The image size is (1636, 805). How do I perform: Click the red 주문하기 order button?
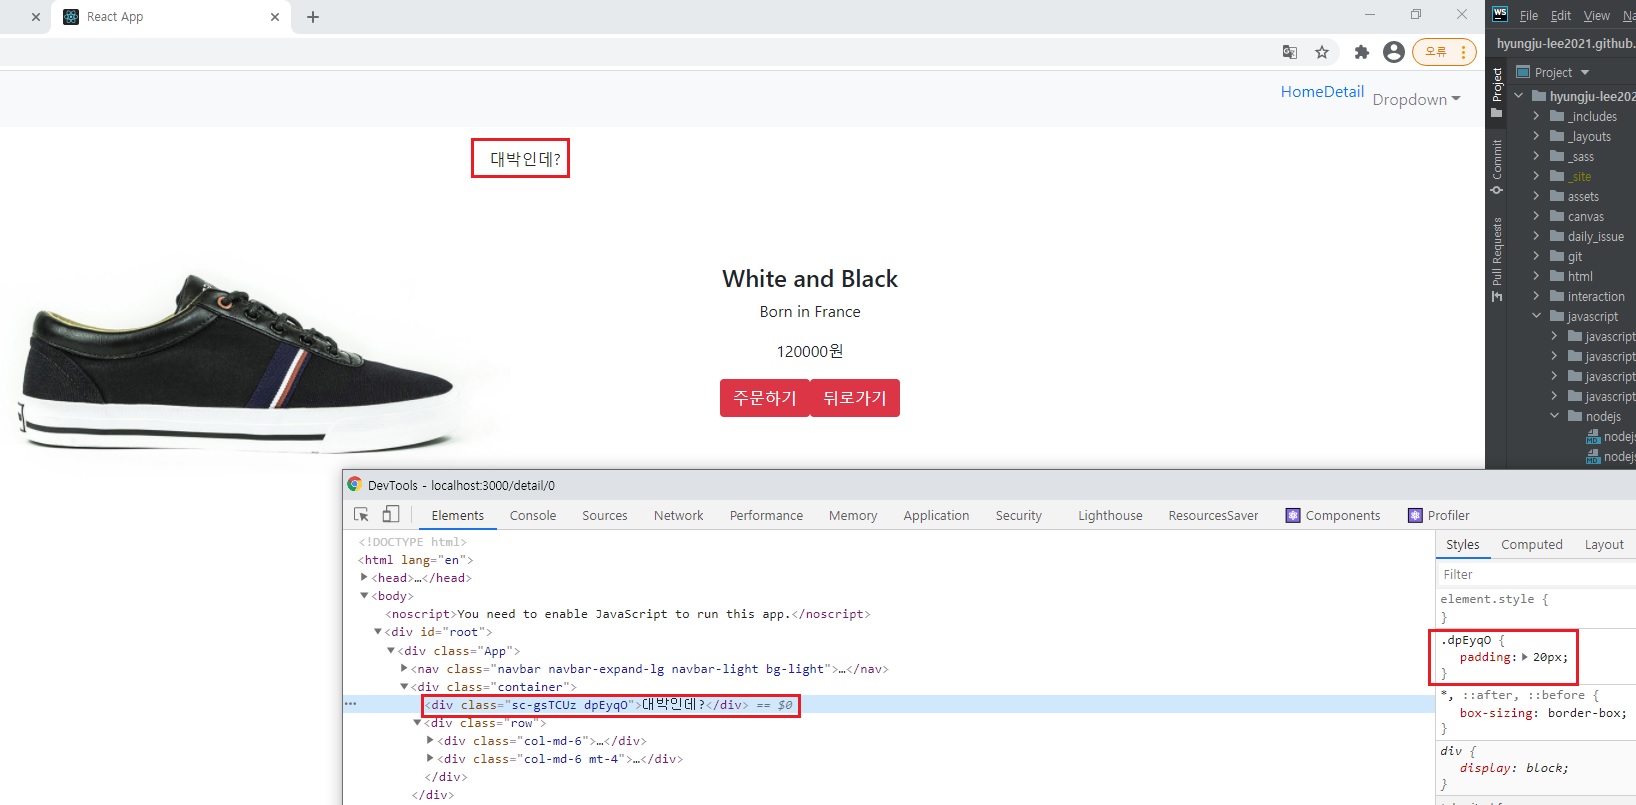765,398
